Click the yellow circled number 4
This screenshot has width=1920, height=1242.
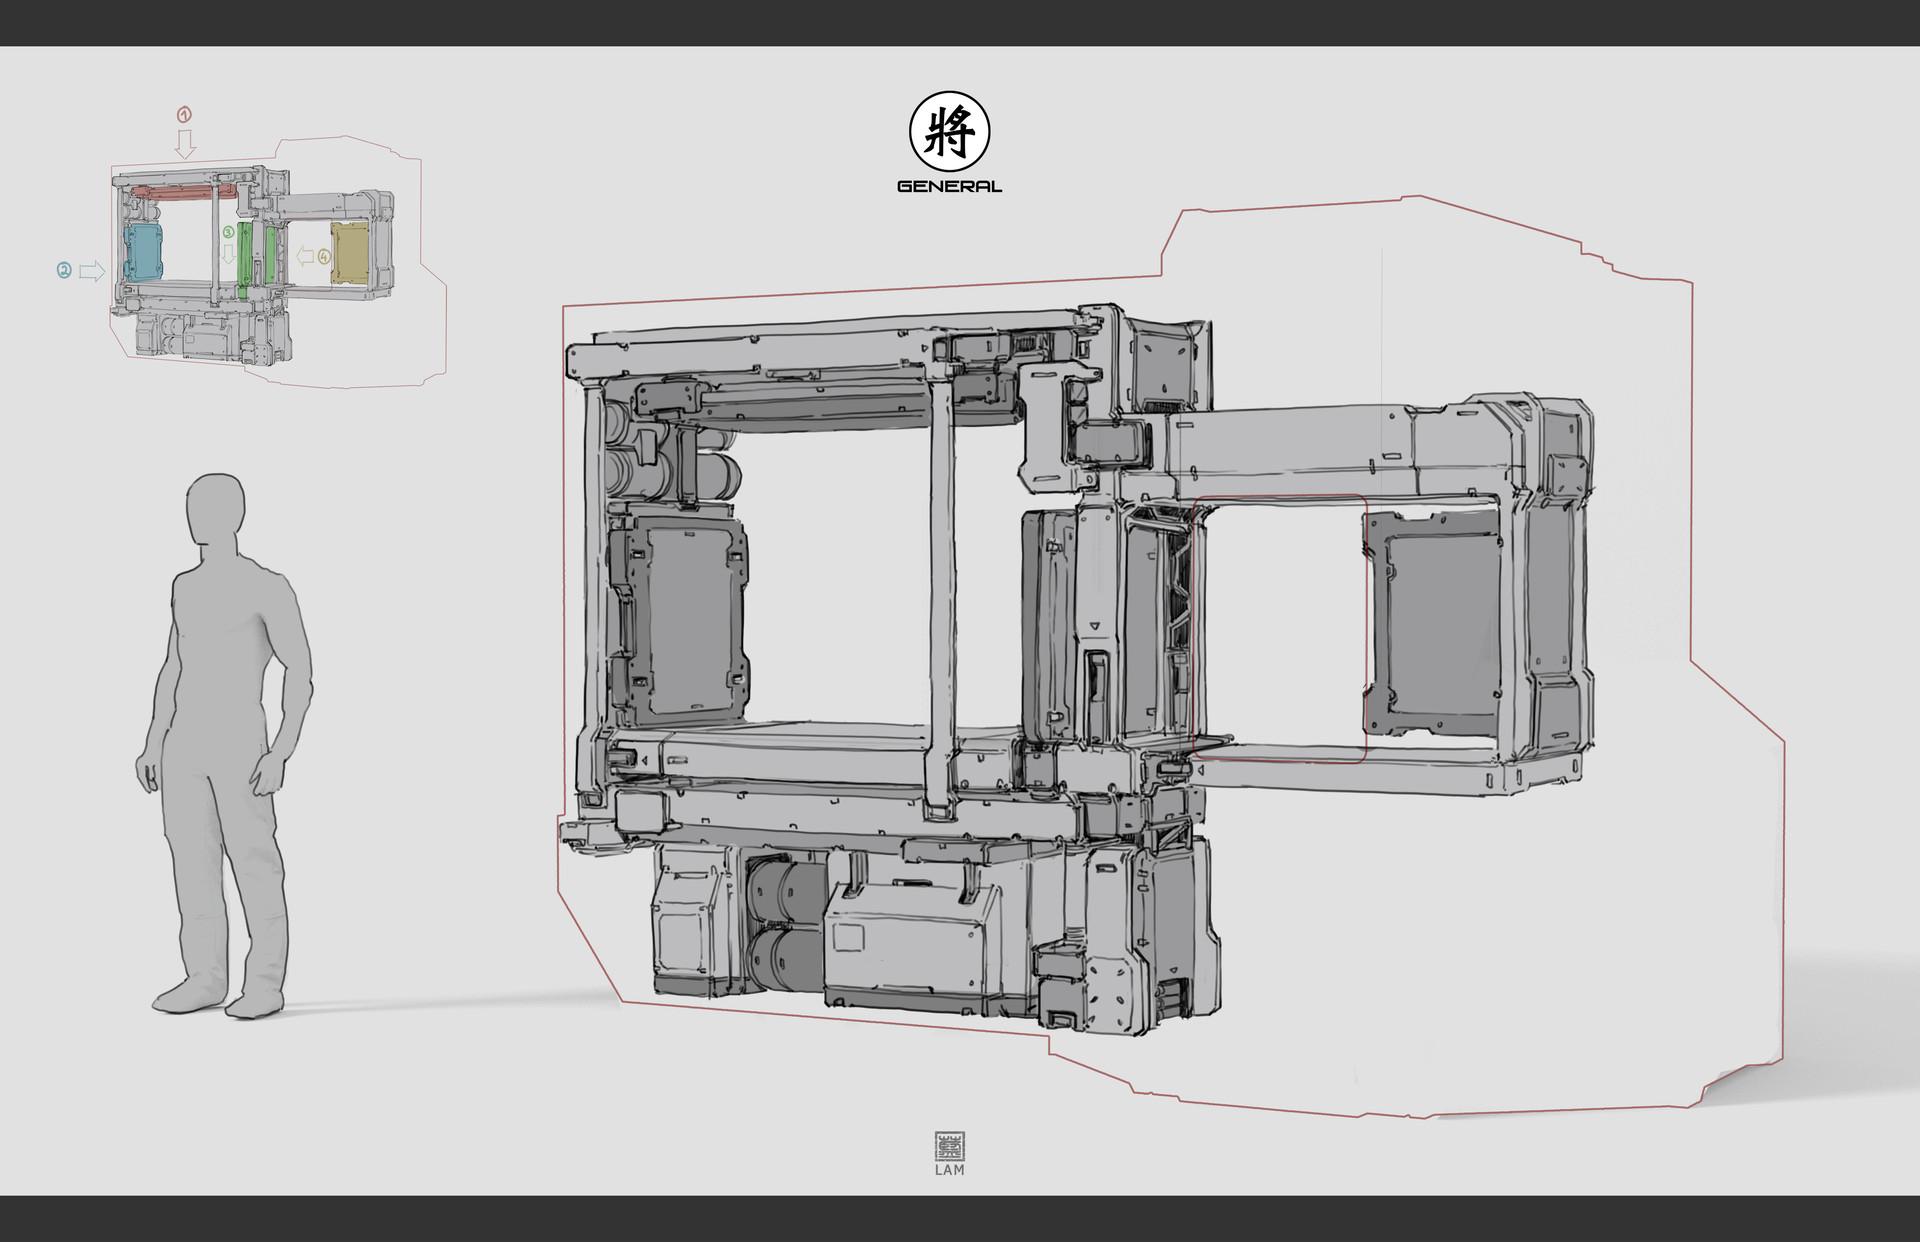tap(324, 257)
